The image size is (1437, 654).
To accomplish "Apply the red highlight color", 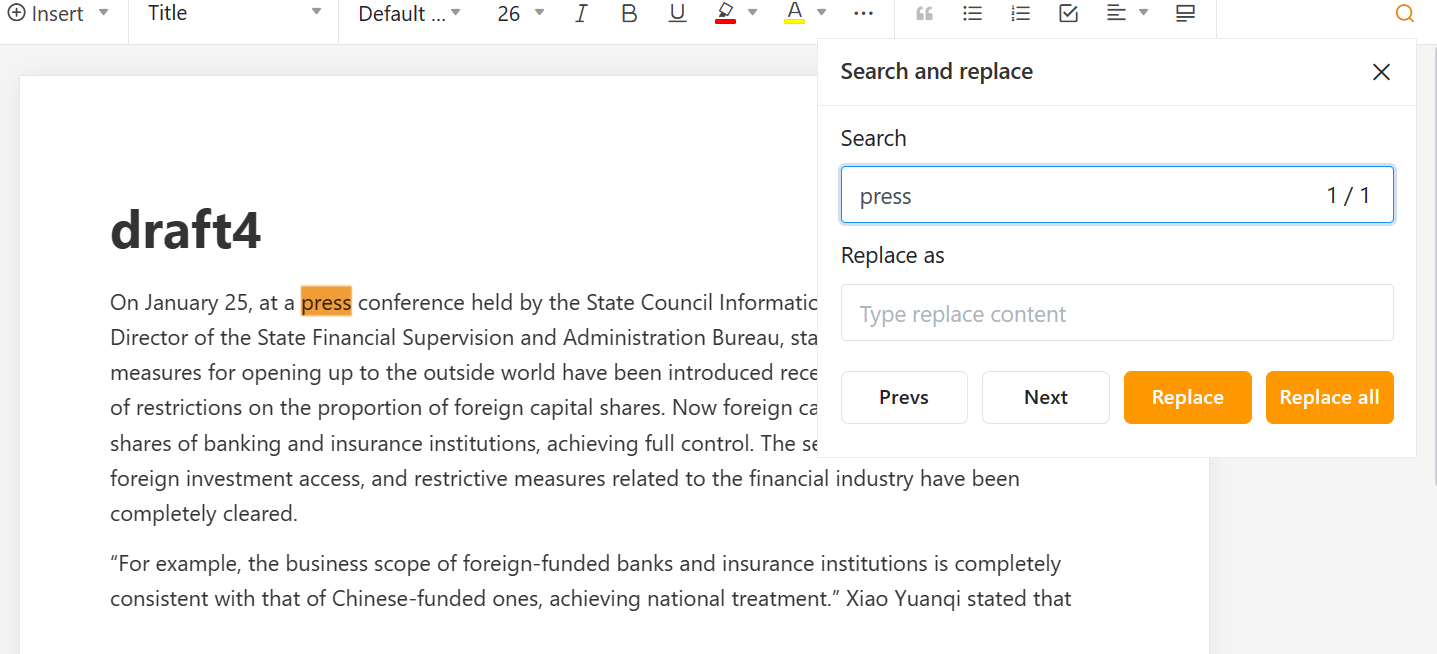I will (x=726, y=14).
